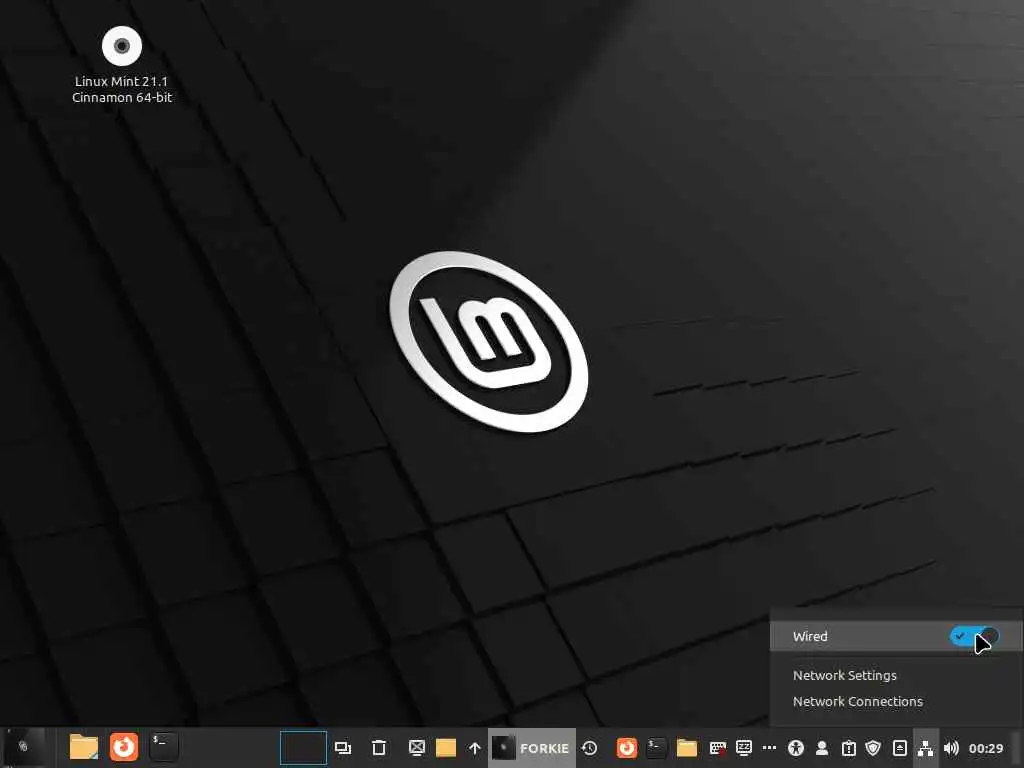Open the notifications applet
The image size is (1024, 768).
tap(848, 748)
